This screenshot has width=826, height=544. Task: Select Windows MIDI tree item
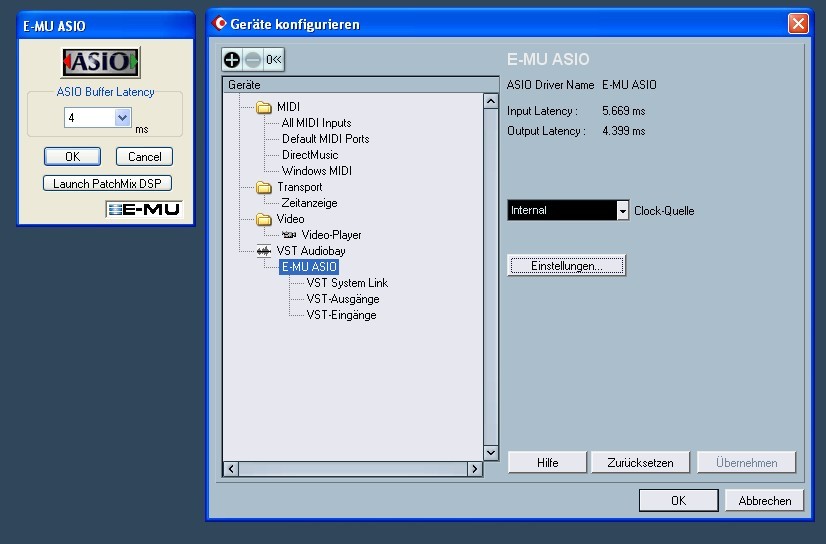317,171
